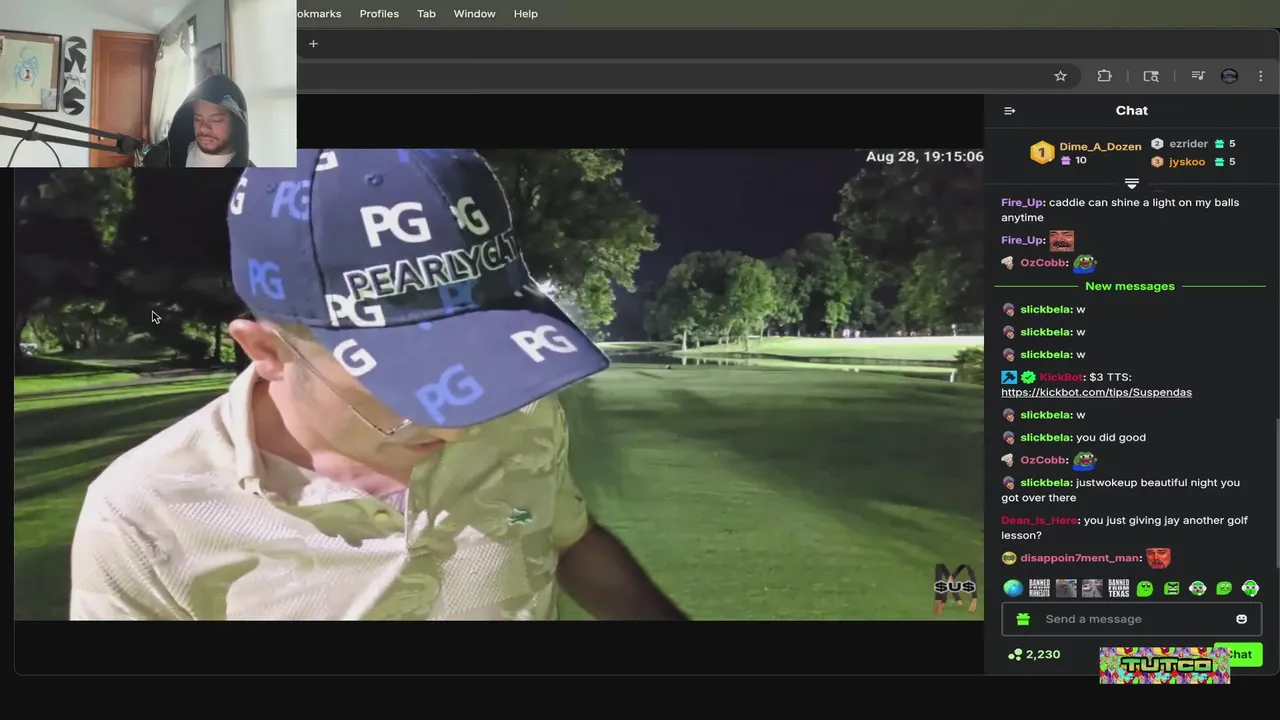Image resolution: width=1280 pixels, height=720 pixels.
Task: Open the kickbot.com/tips/Suspendas link
Action: pos(1096,392)
